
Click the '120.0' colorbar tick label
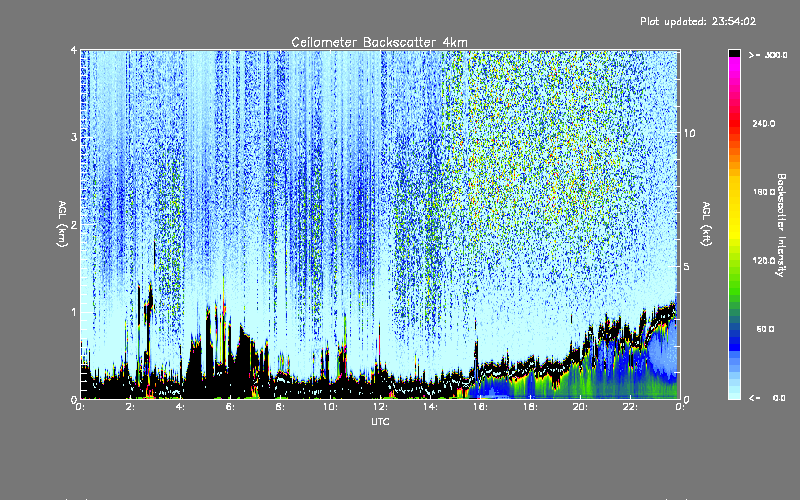click(764, 261)
